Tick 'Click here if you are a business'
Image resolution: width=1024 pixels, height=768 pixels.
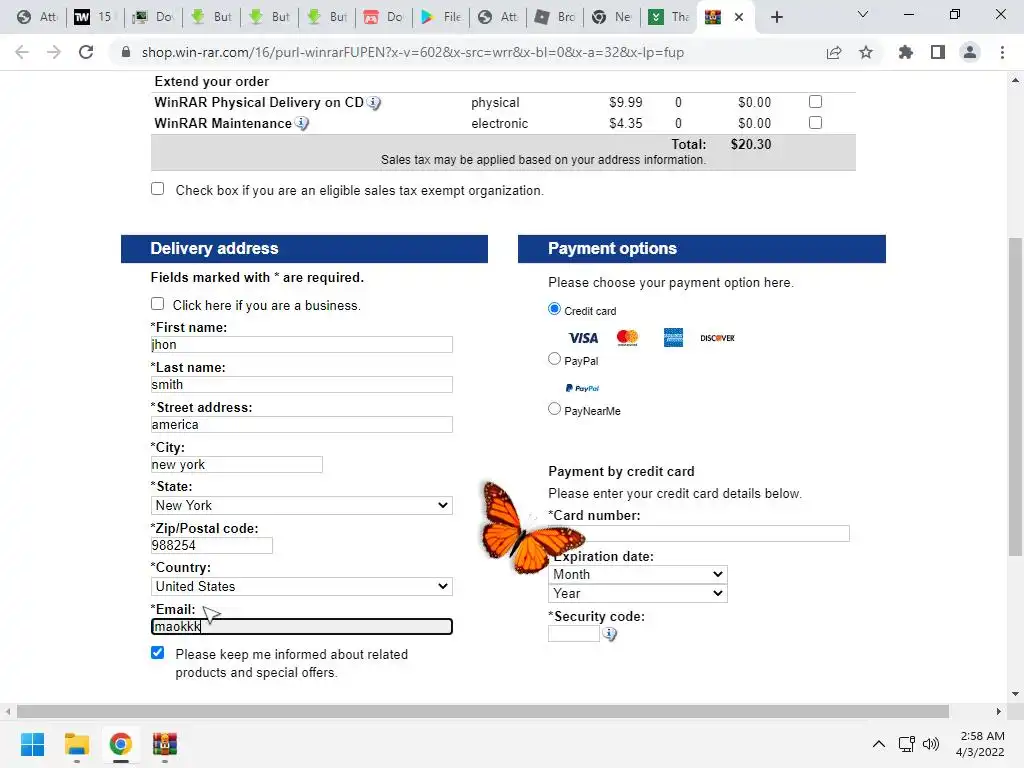(157, 304)
